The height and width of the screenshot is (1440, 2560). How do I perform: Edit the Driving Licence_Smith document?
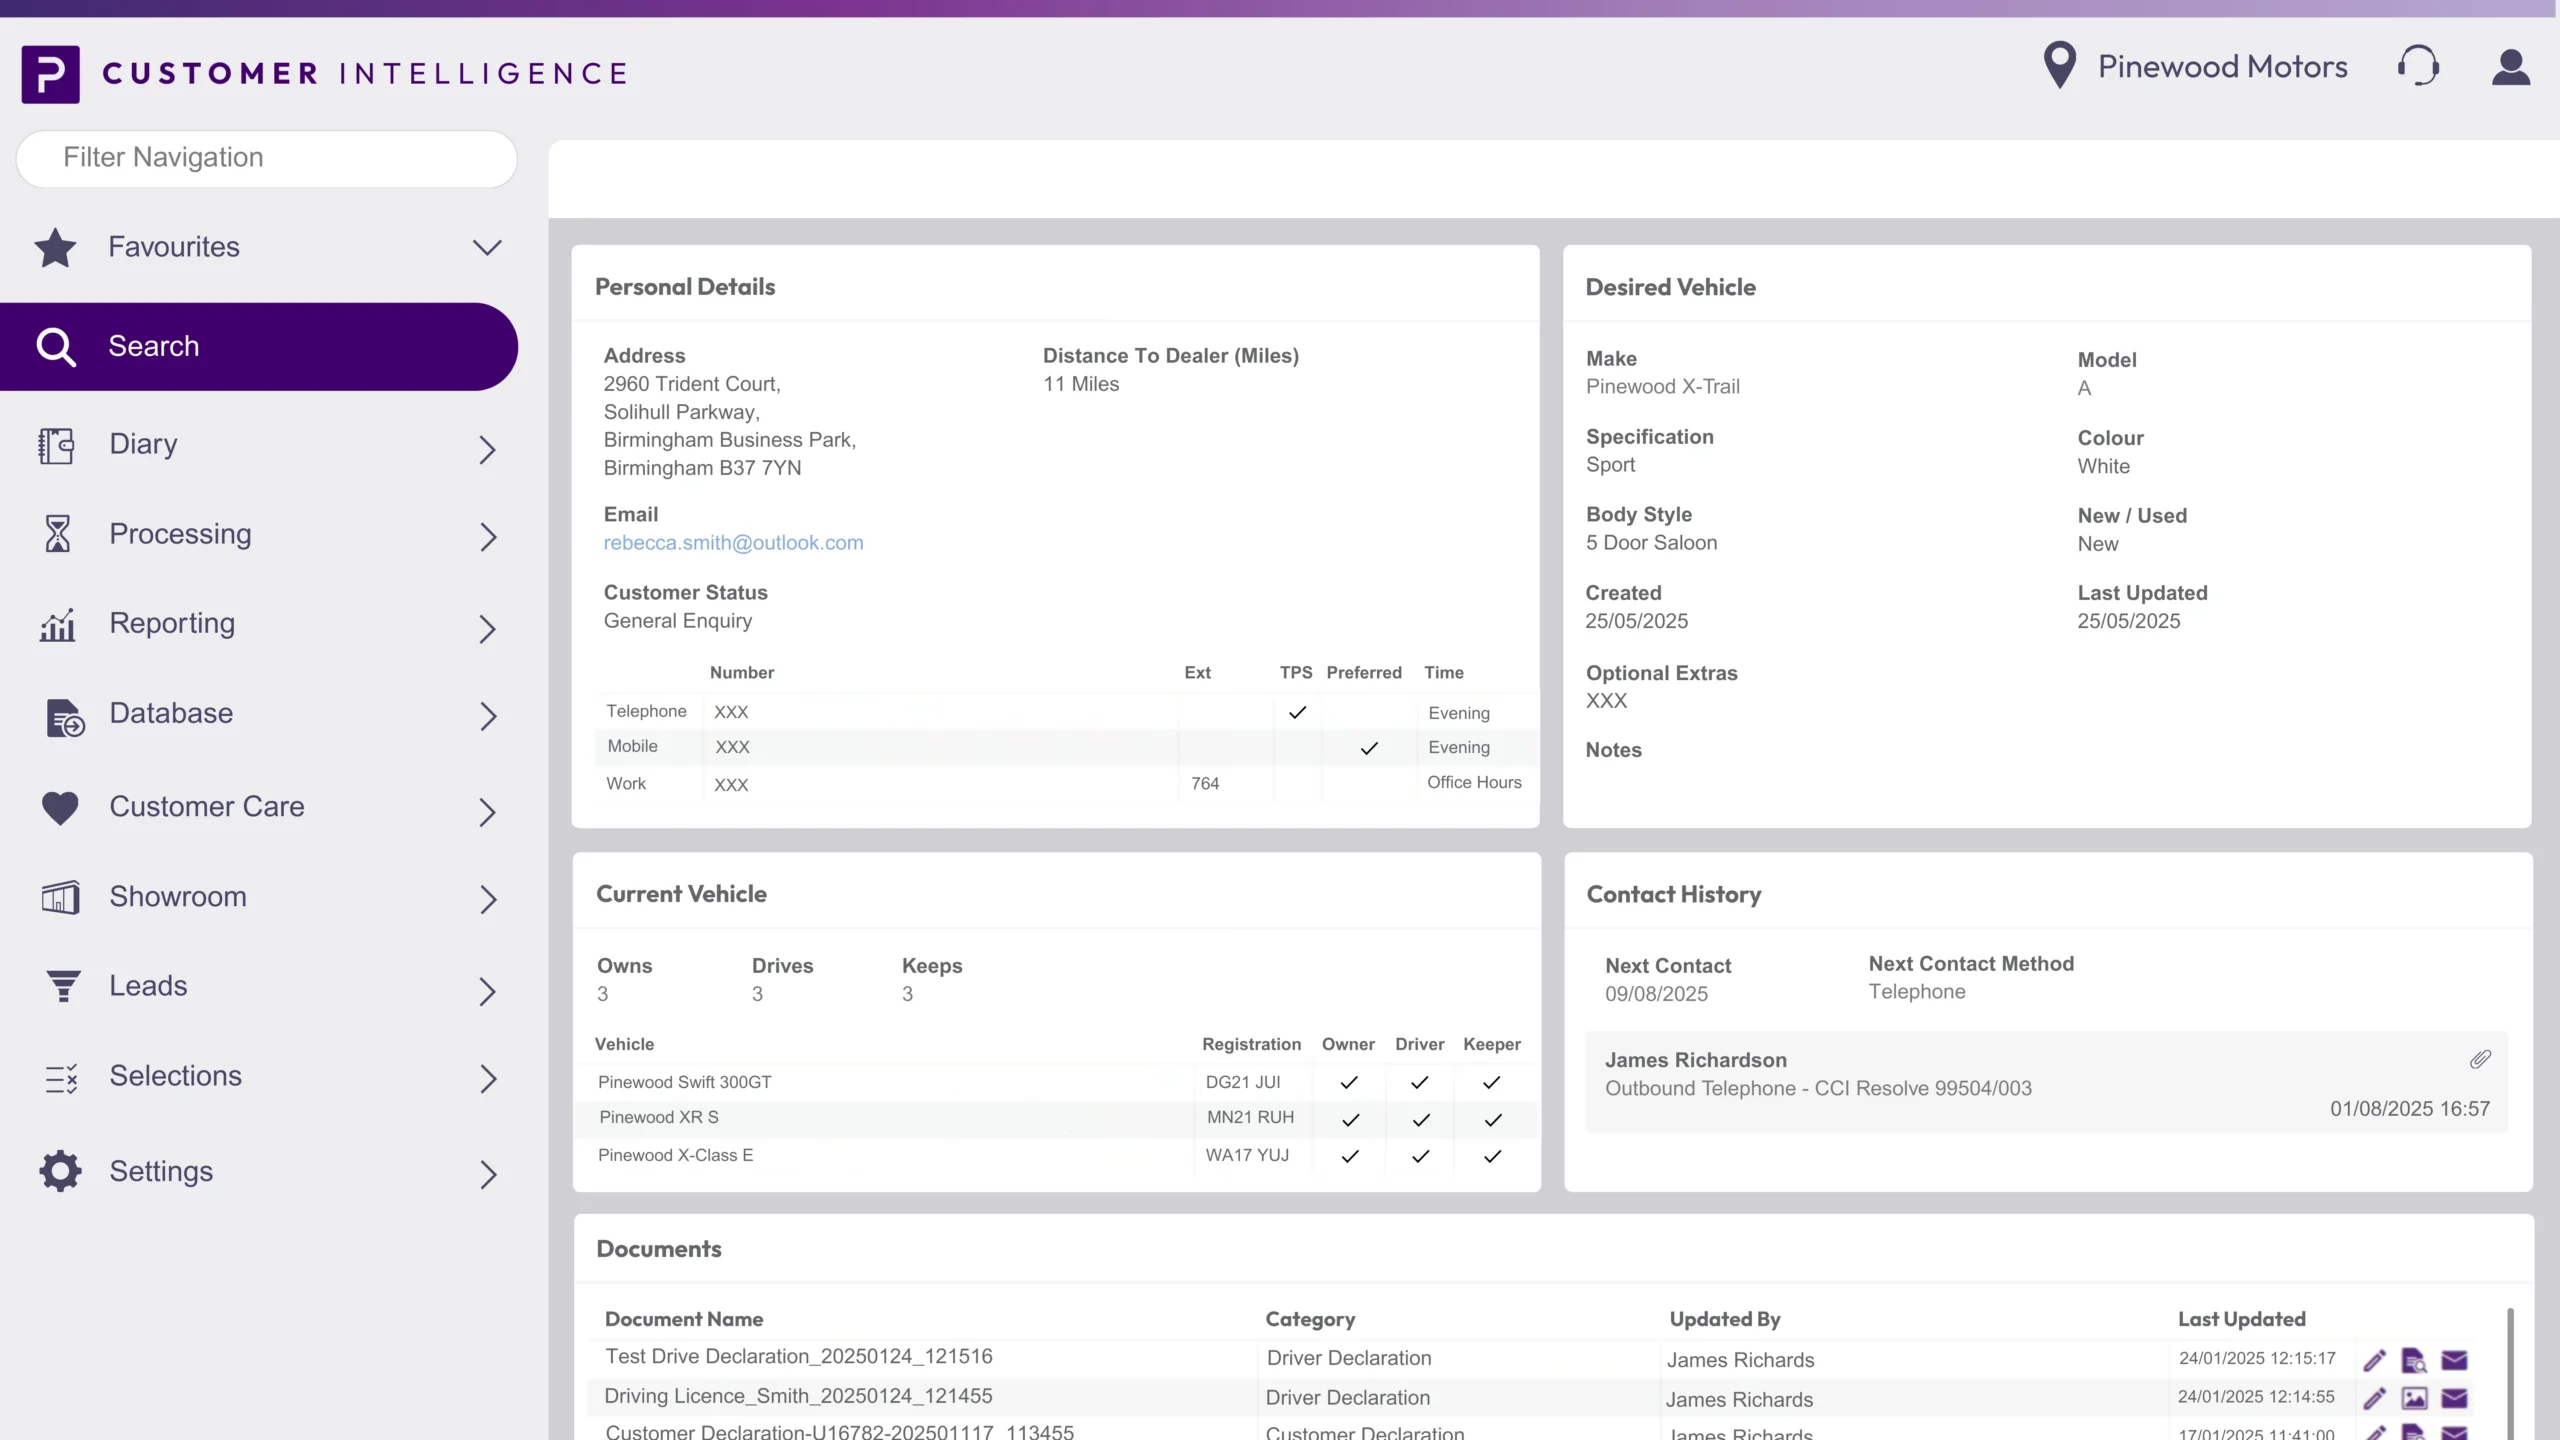(x=2374, y=1398)
